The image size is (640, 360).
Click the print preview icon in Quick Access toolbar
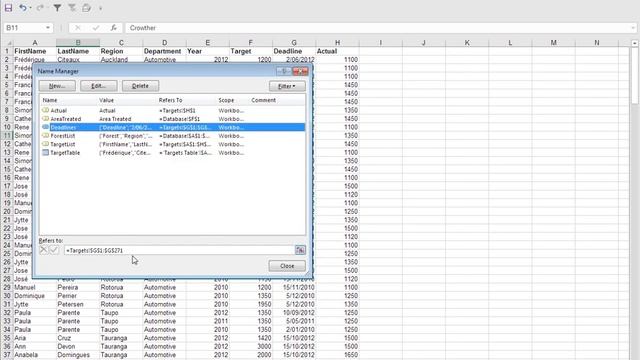tap(86, 8)
